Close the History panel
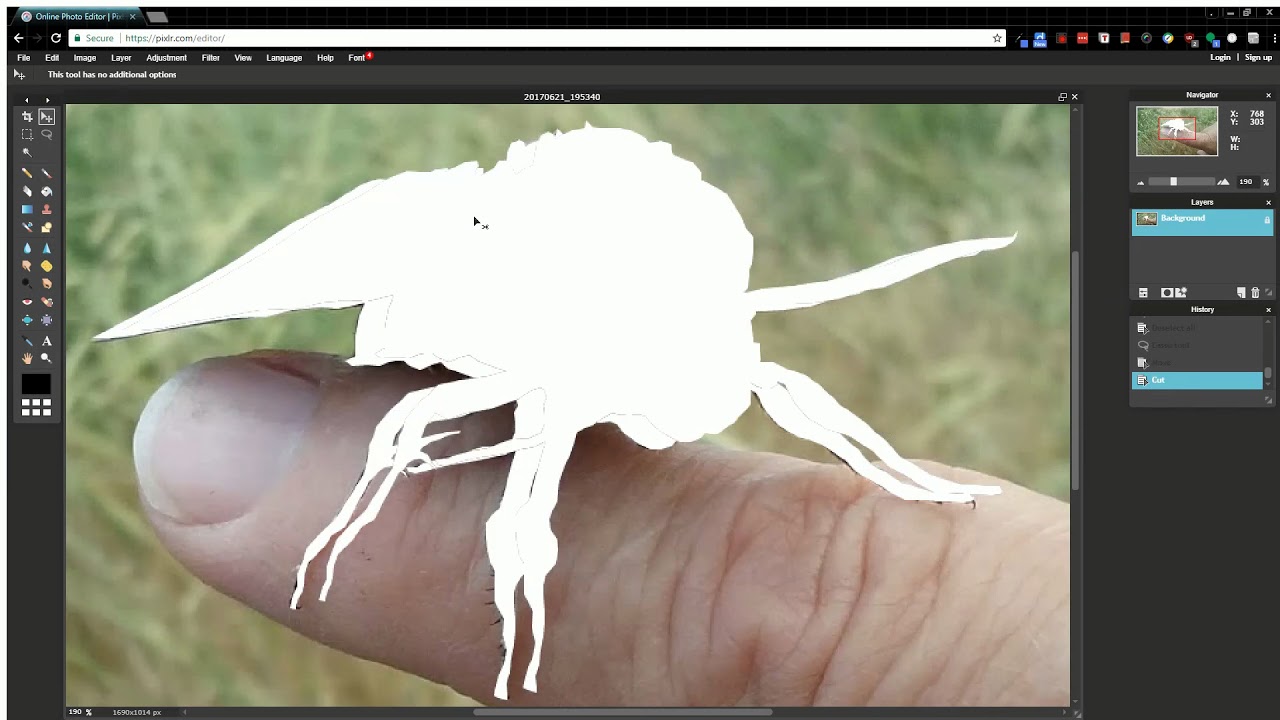Screen dimensions: 1280x720 tap(1268, 310)
